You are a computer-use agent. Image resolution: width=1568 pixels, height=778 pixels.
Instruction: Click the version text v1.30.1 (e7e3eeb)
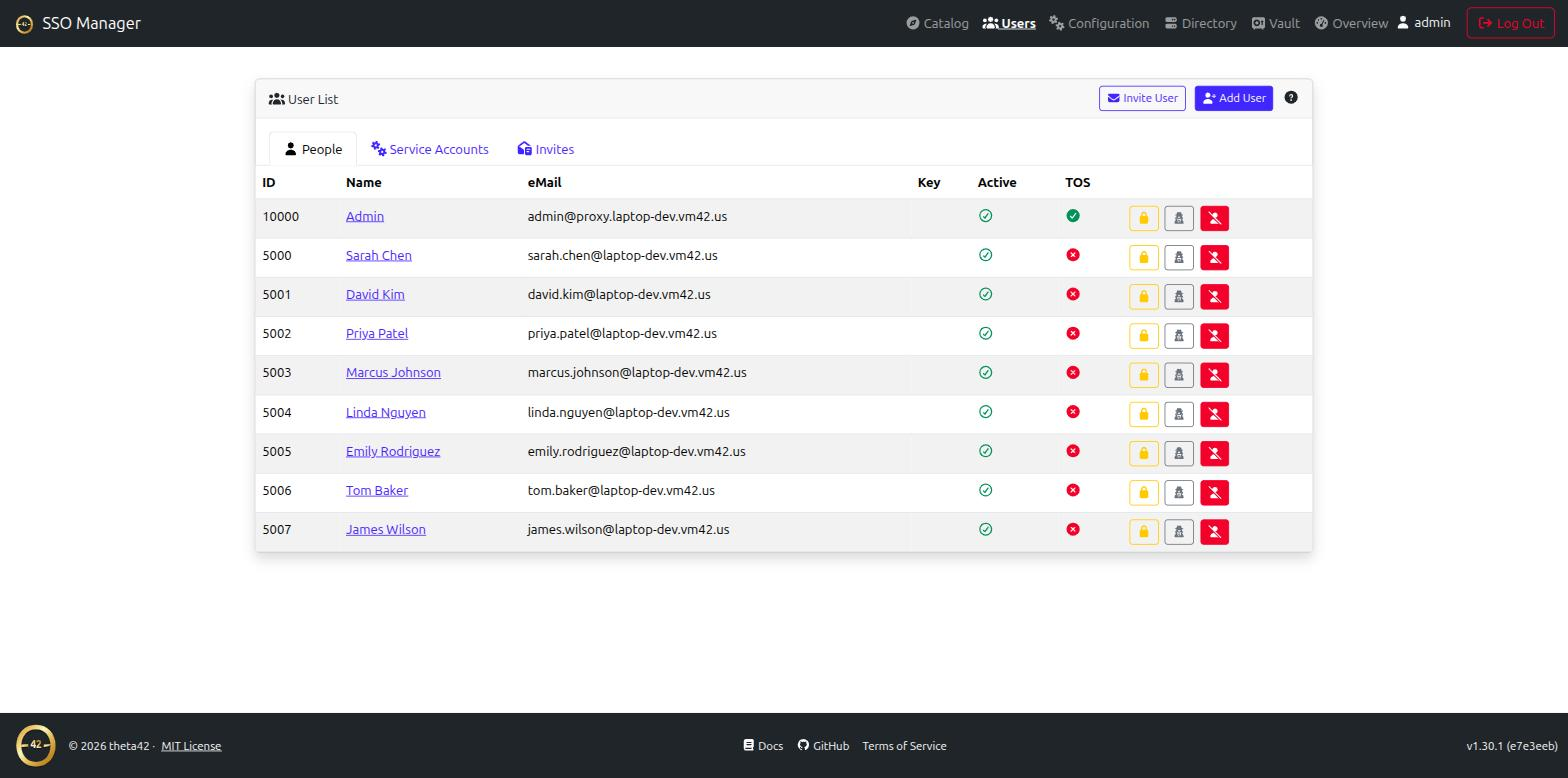[1512, 746]
